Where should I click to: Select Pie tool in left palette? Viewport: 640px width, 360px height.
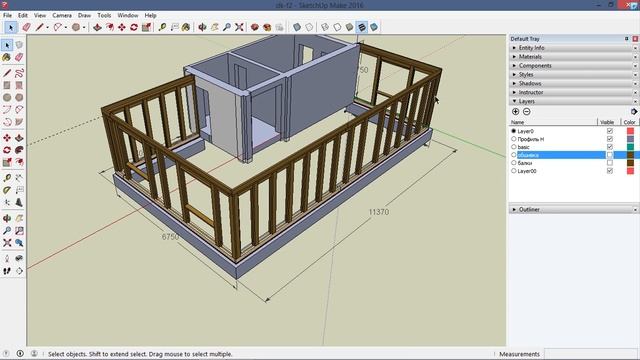pos(19,122)
